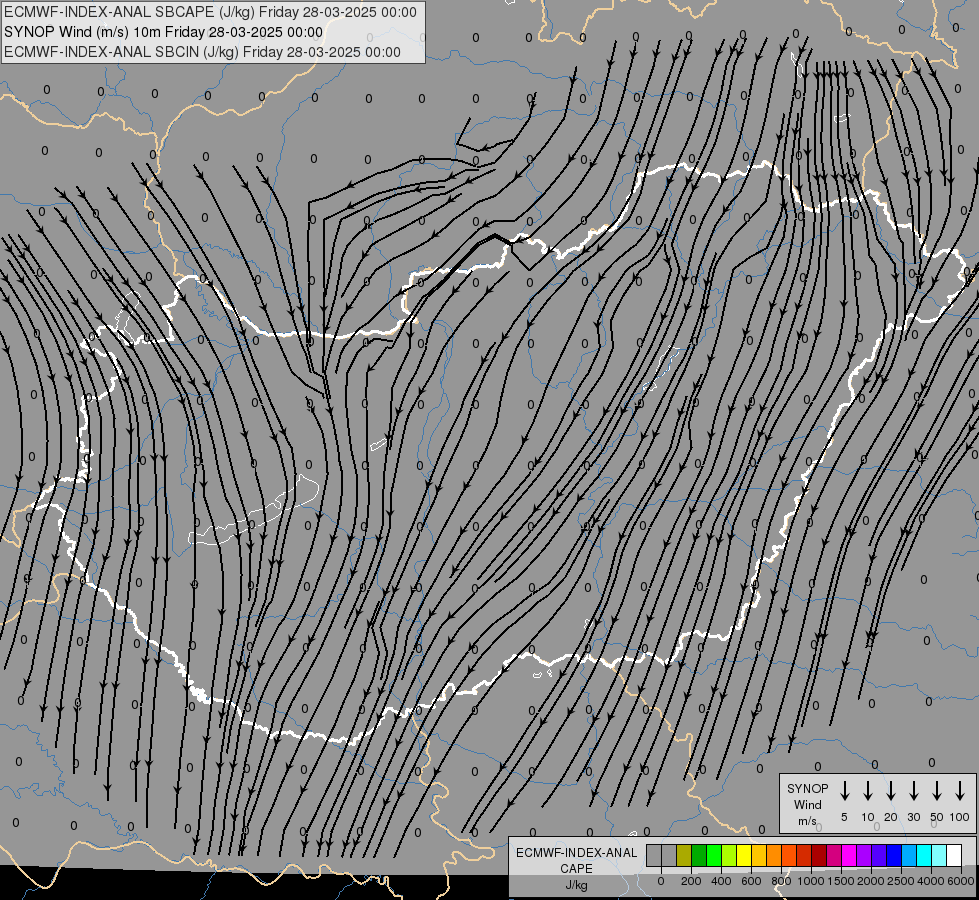Image resolution: width=979 pixels, height=900 pixels.
Task: Click the ECMWF-INDEX-ANAL label in color legend
Action: (576, 853)
